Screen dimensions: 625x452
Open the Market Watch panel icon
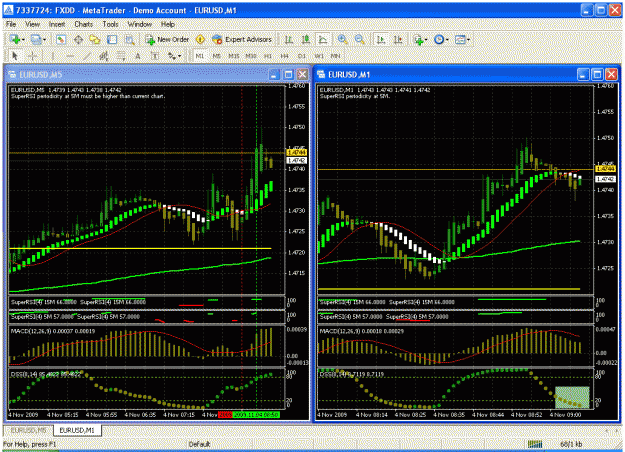point(61,39)
